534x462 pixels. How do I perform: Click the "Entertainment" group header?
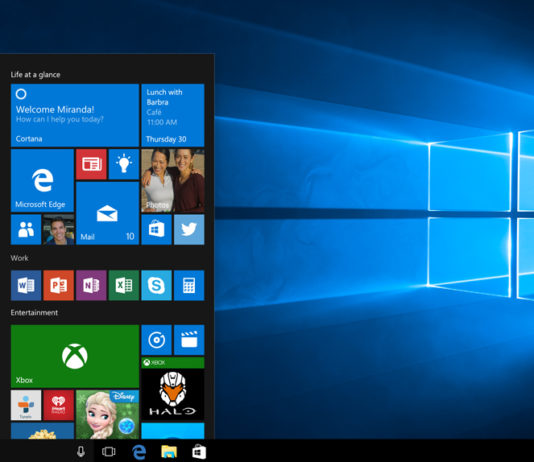coord(34,313)
